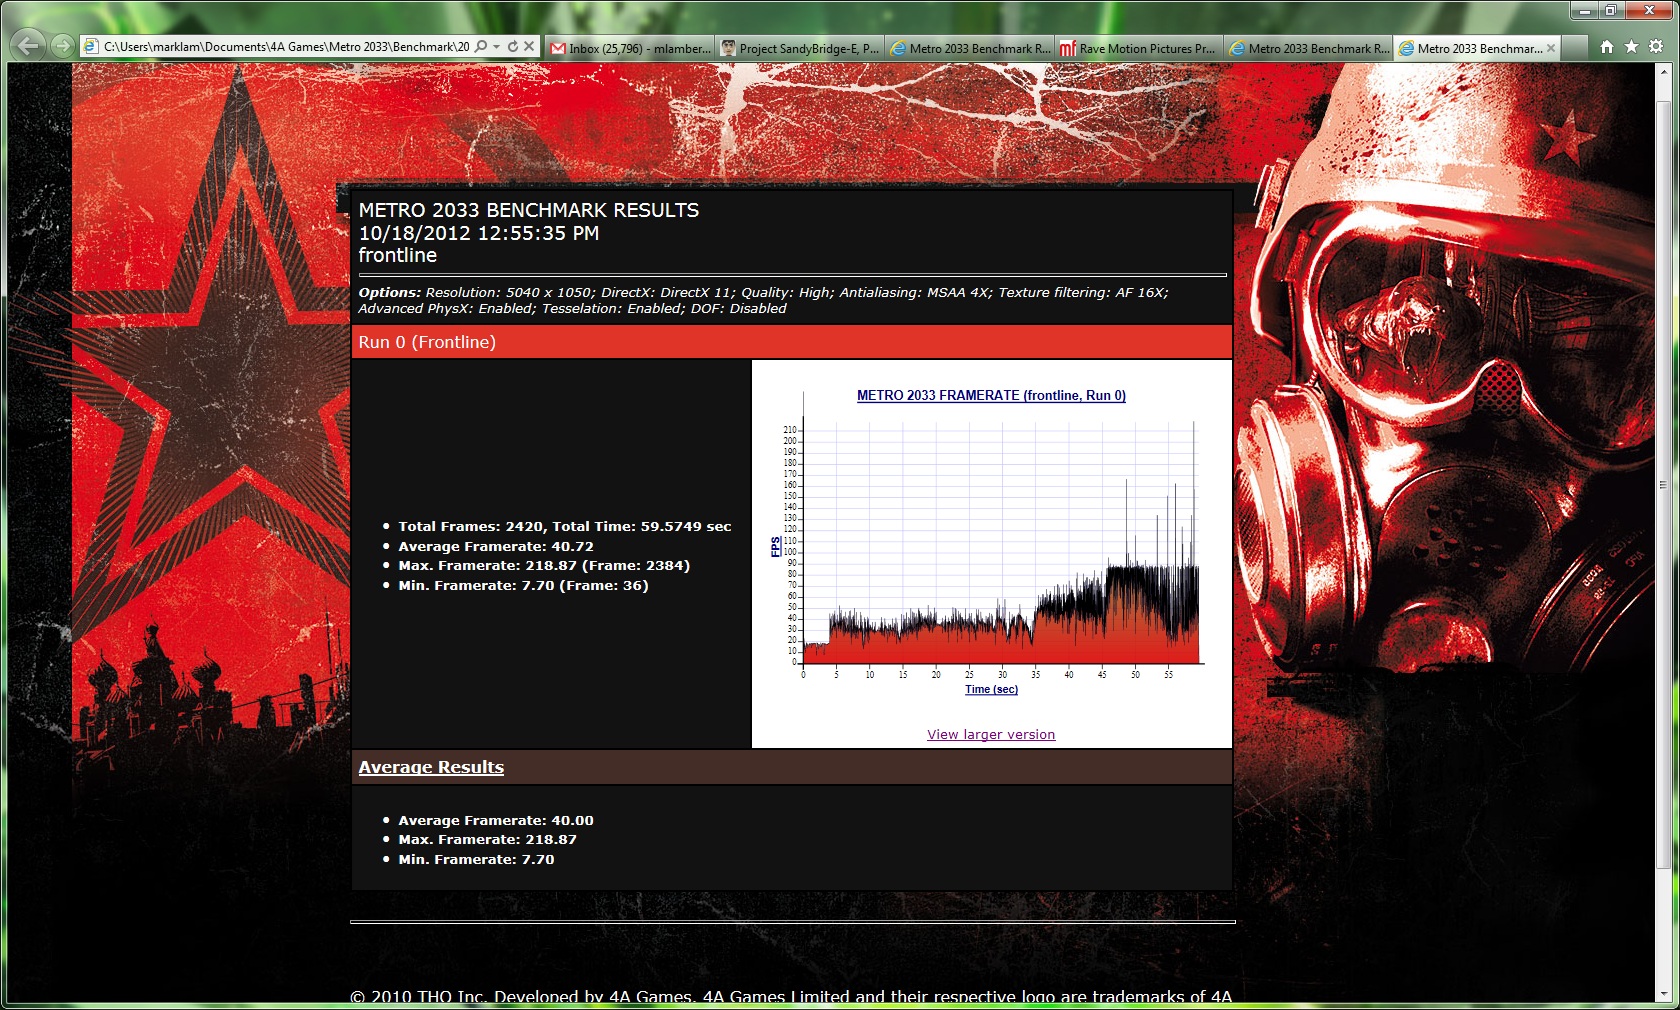
Task: Expand the address bar autocomplete dropdown arrow
Action: (x=497, y=47)
